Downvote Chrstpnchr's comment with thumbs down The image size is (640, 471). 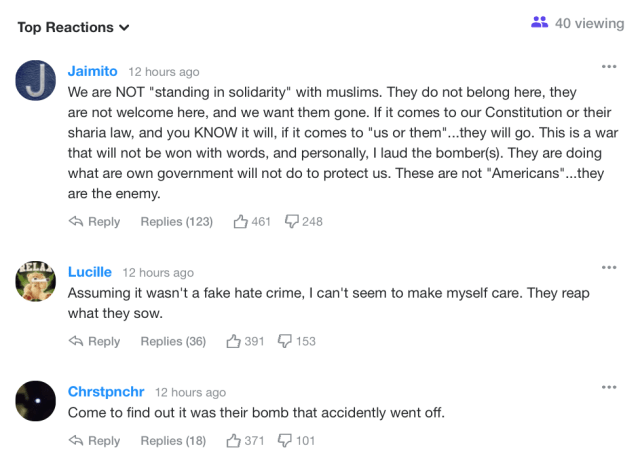(285, 440)
